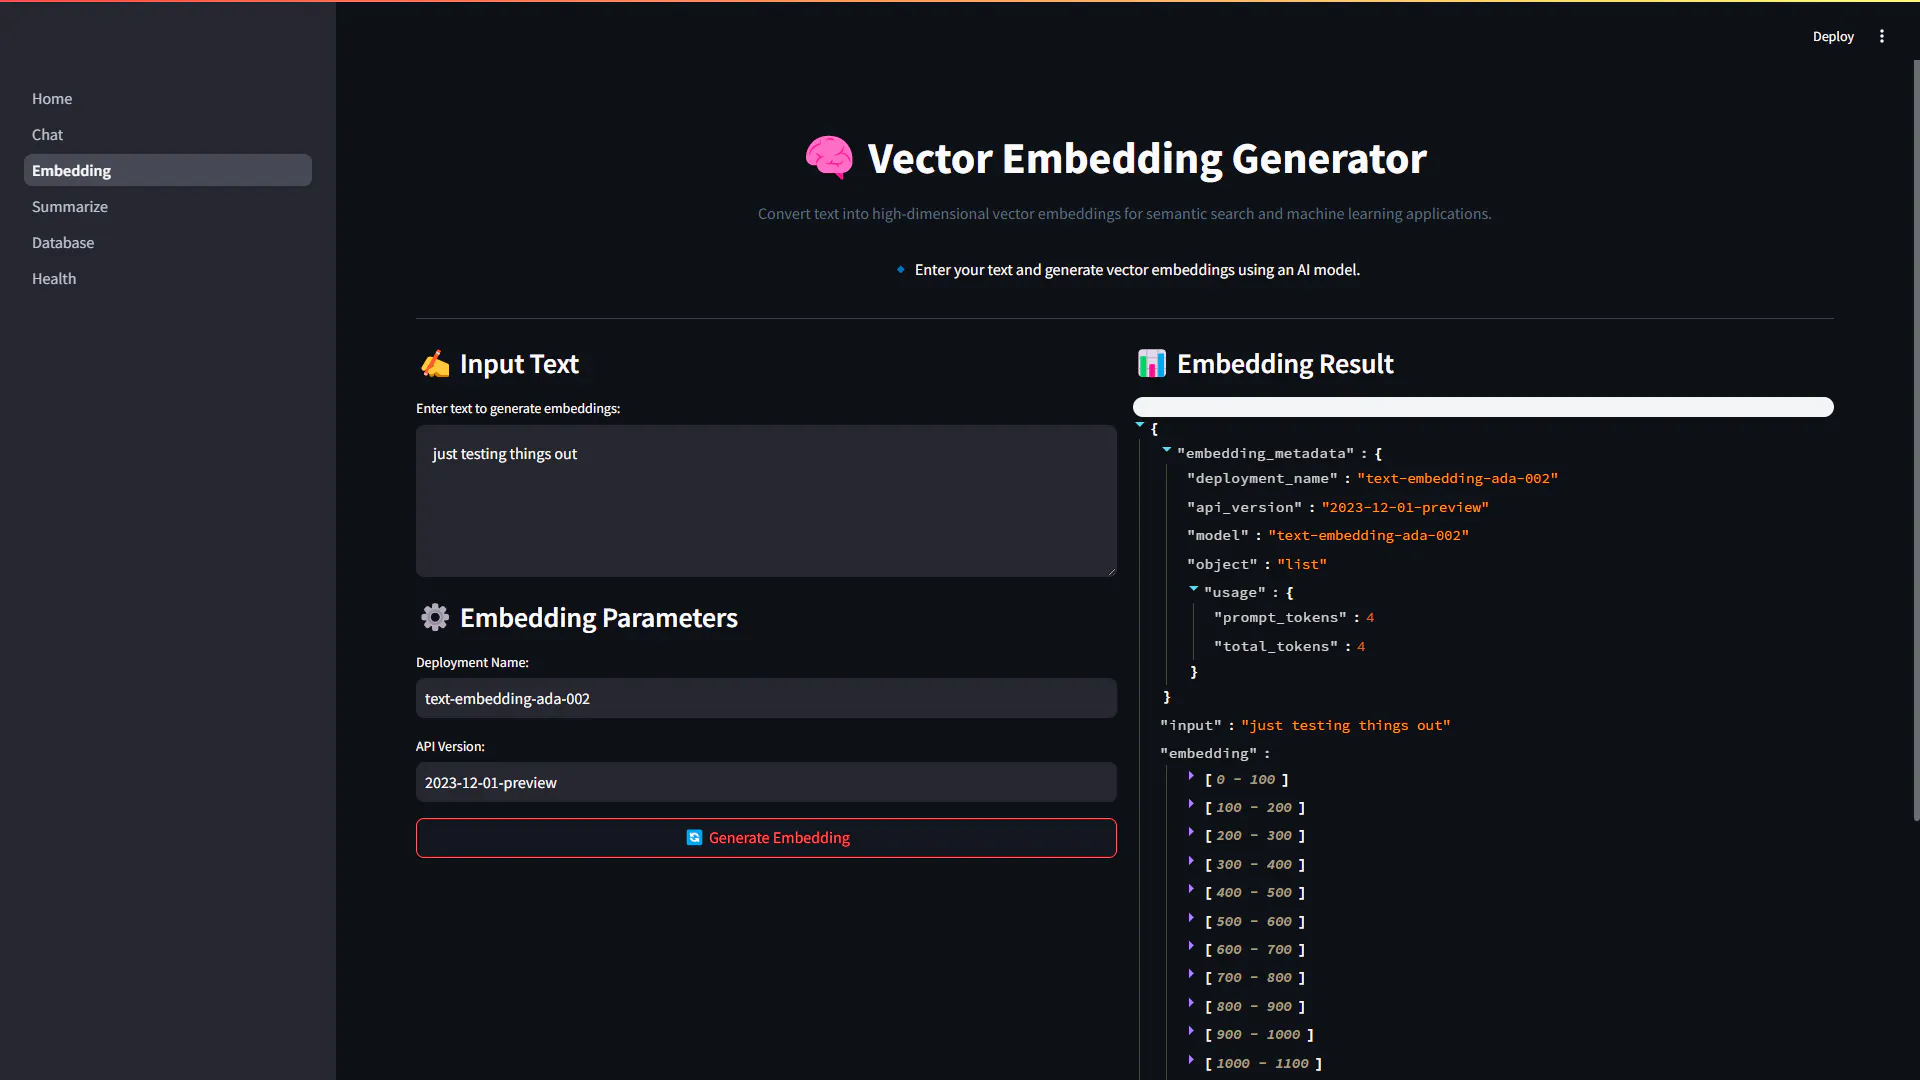Select the Embedding page in sidebar
The image size is (1920, 1080).
tap(168, 170)
